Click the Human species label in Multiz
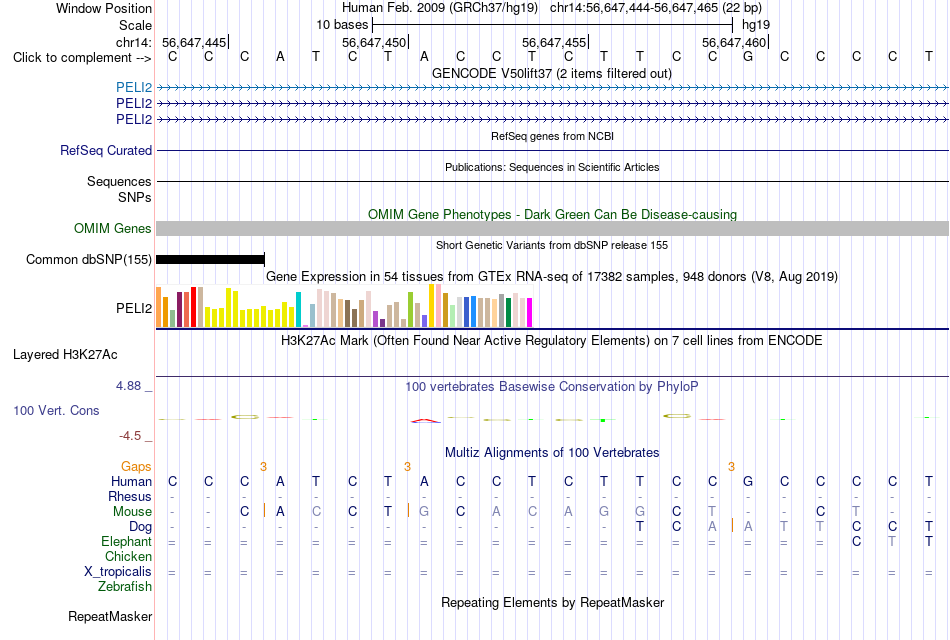The width and height of the screenshot is (950, 640). [131, 481]
